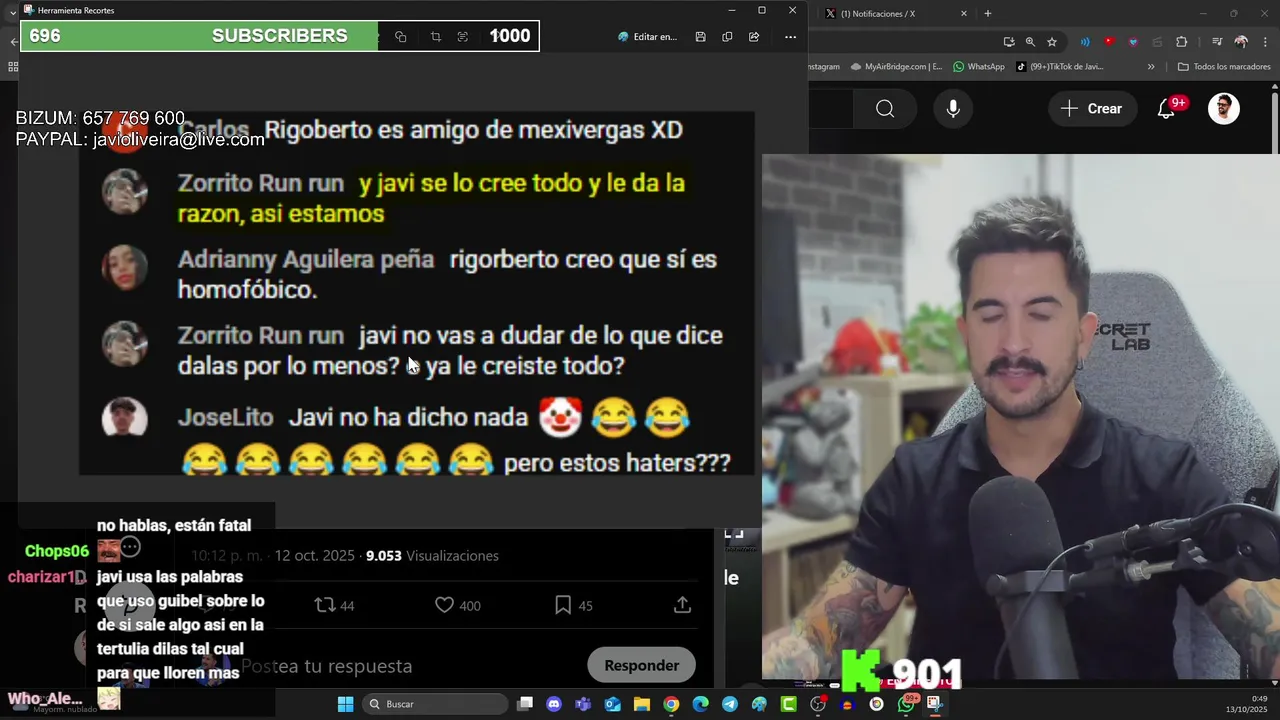
Task: Open Camtasia green C icon on taskbar
Action: (788, 704)
